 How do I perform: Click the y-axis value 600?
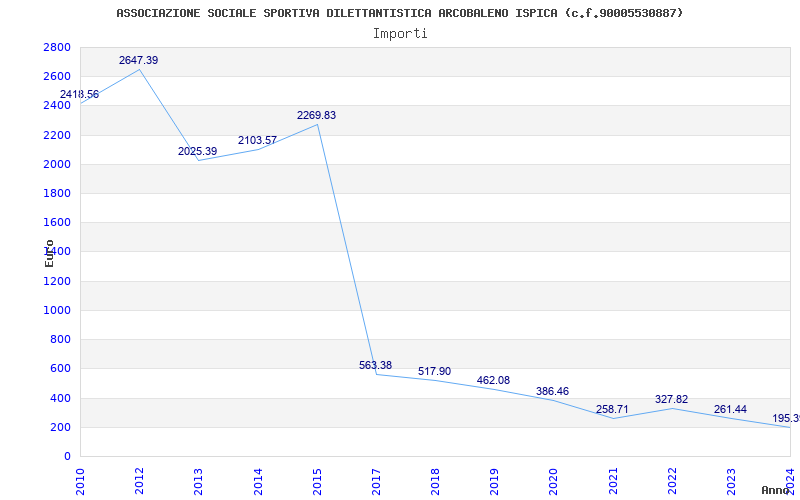pyautogui.click(x=61, y=368)
